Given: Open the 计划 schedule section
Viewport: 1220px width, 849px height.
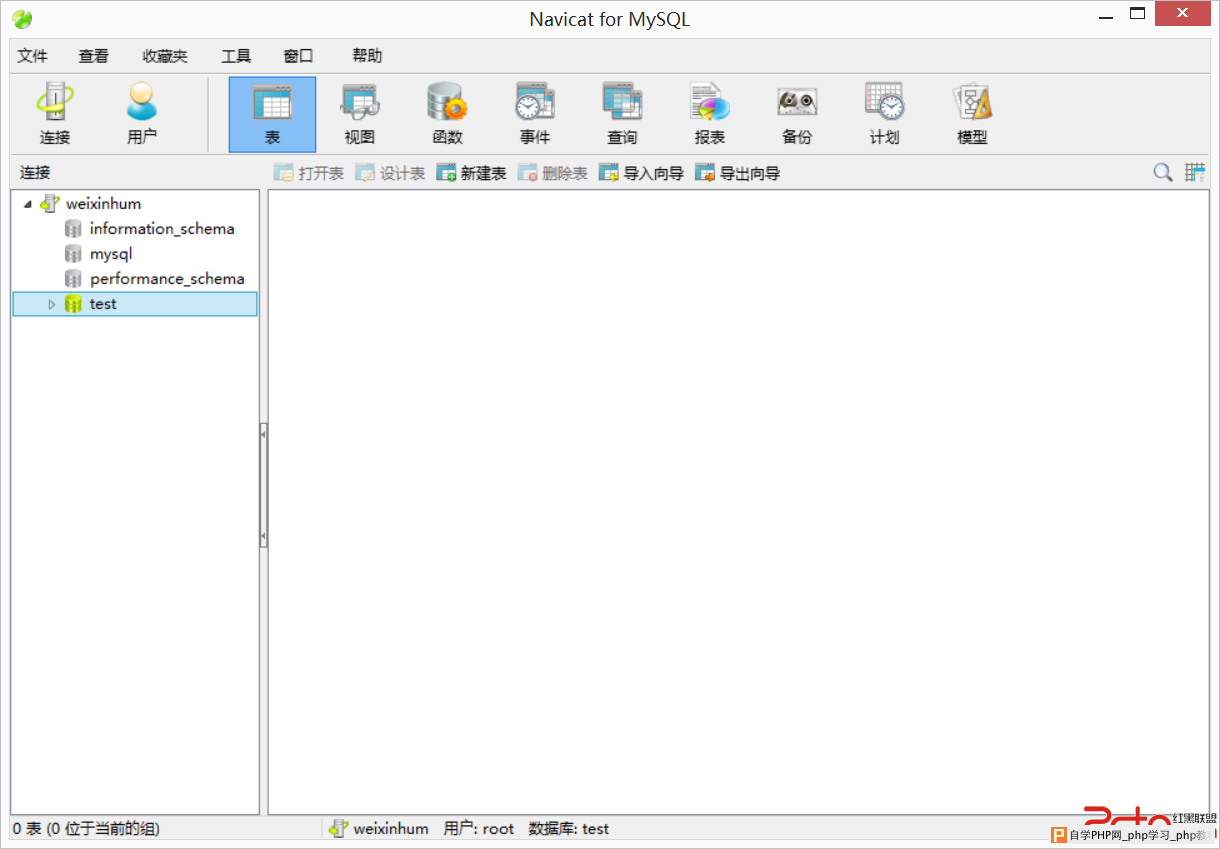Looking at the screenshot, I should click(x=885, y=114).
